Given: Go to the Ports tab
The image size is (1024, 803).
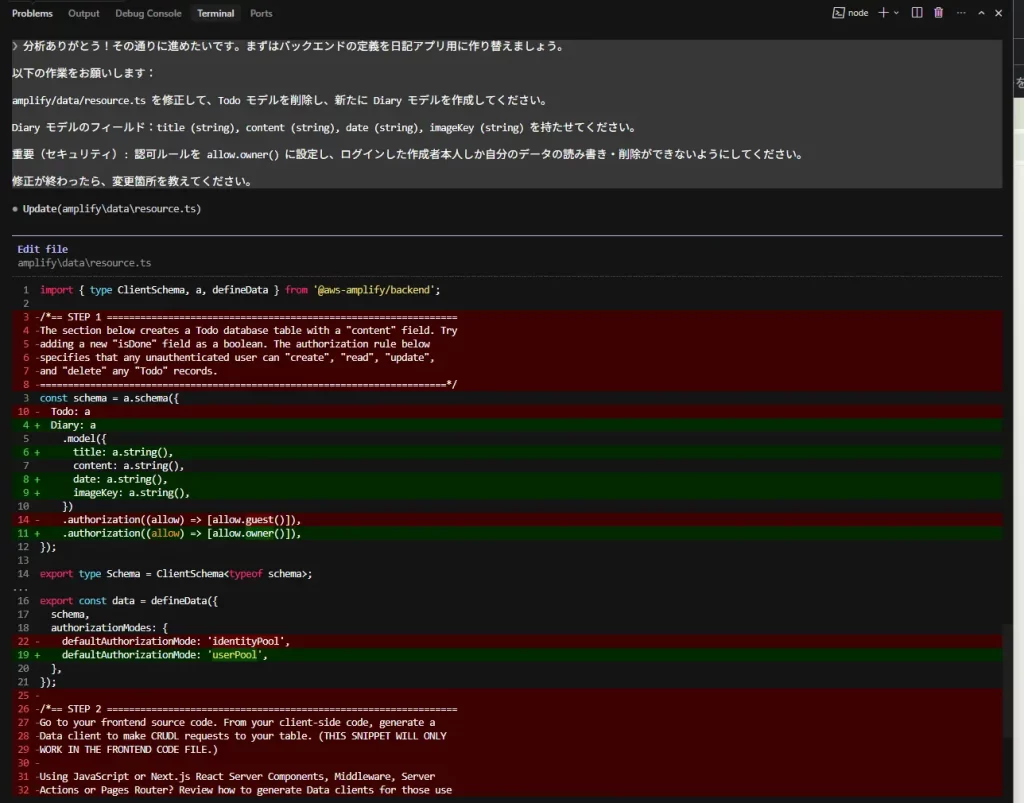Looking at the screenshot, I should click(261, 14).
